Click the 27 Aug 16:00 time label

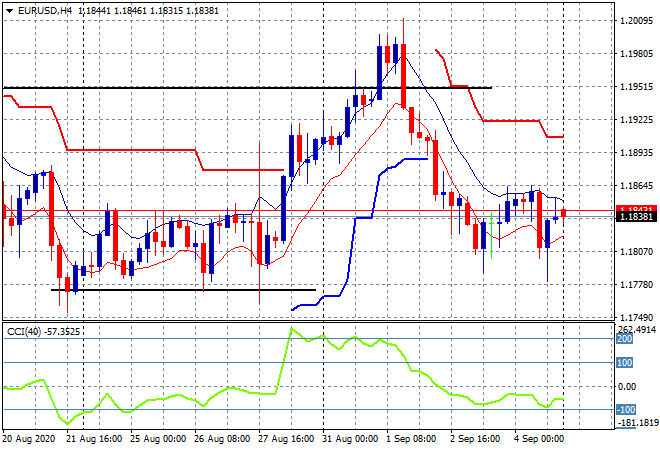point(286,439)
